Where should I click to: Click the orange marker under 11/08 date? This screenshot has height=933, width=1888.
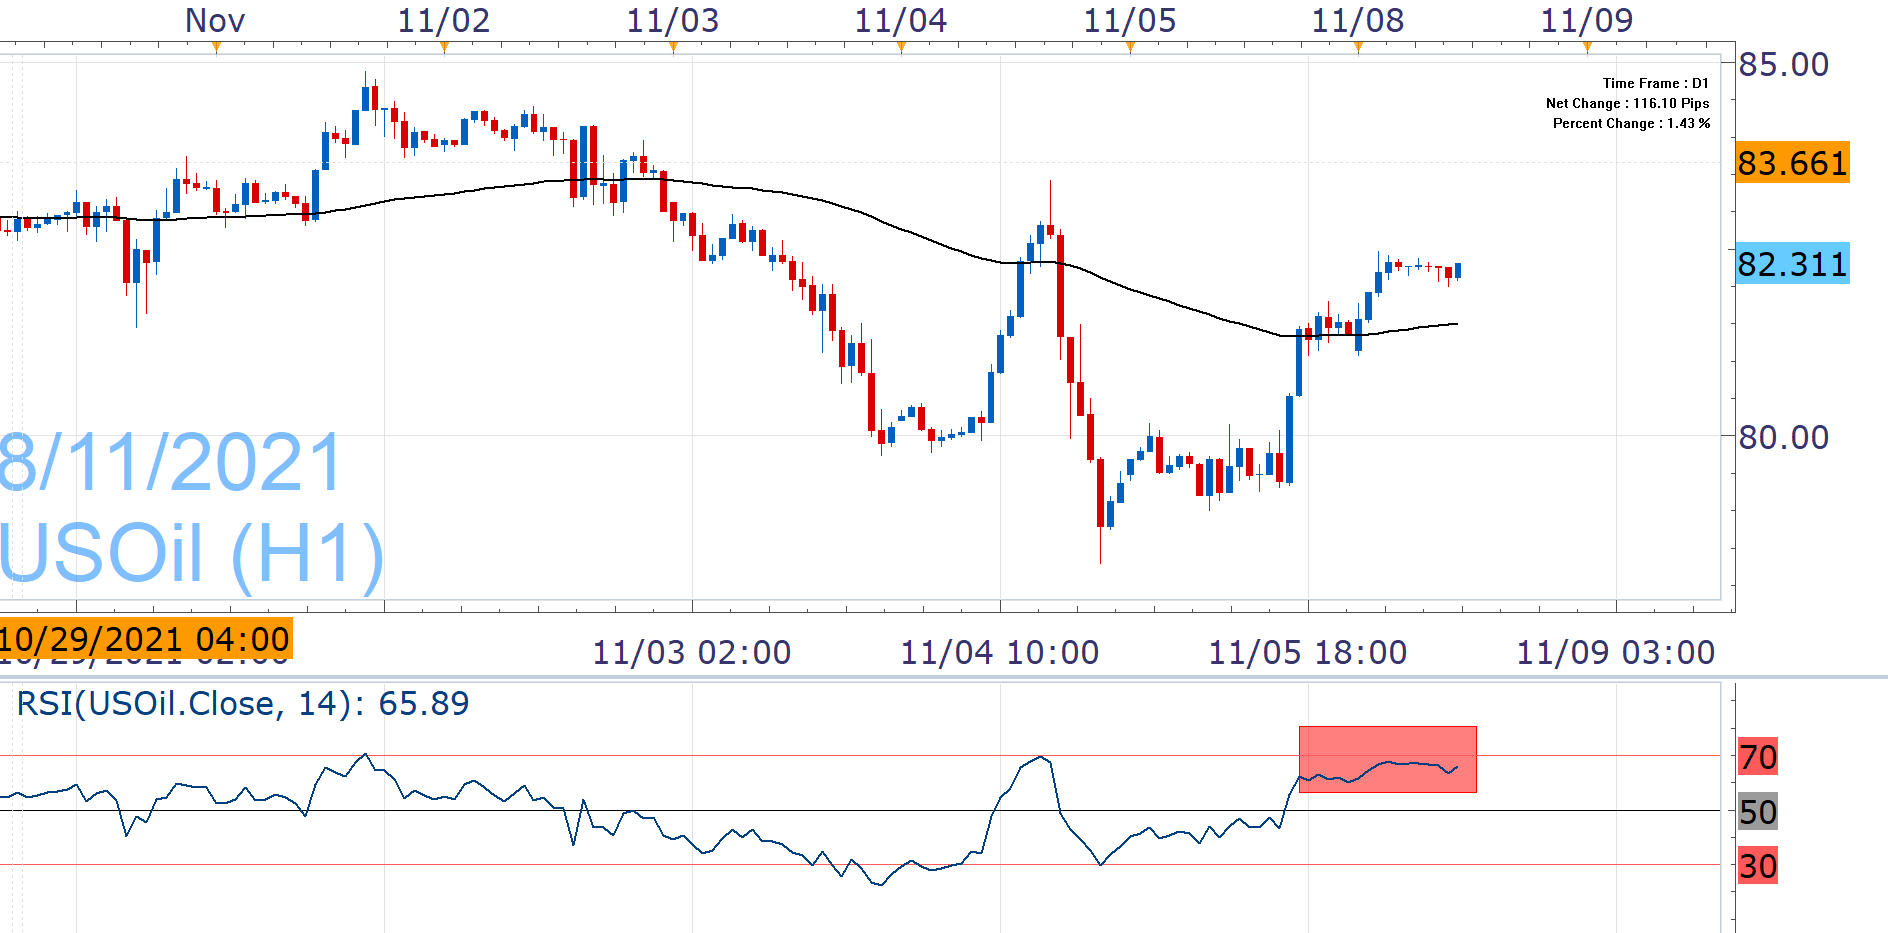tap(1358, 47)
